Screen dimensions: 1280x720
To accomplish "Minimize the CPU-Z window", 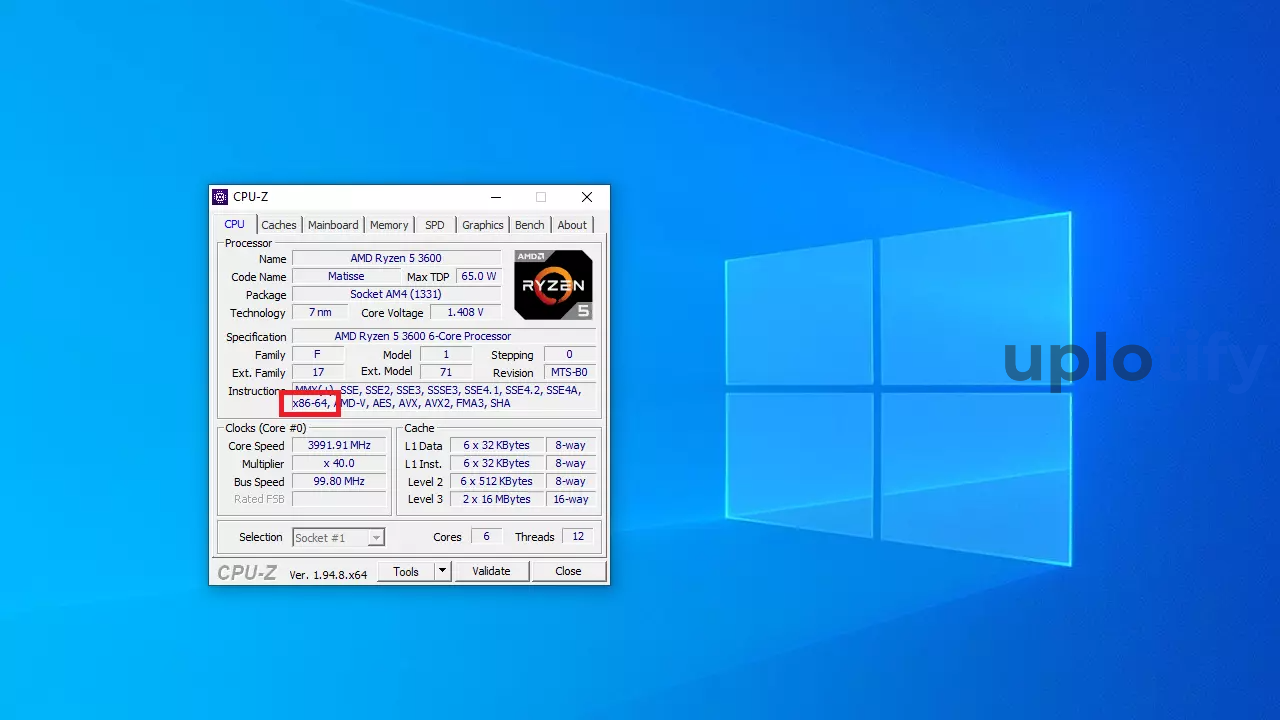I will (496, 197).
